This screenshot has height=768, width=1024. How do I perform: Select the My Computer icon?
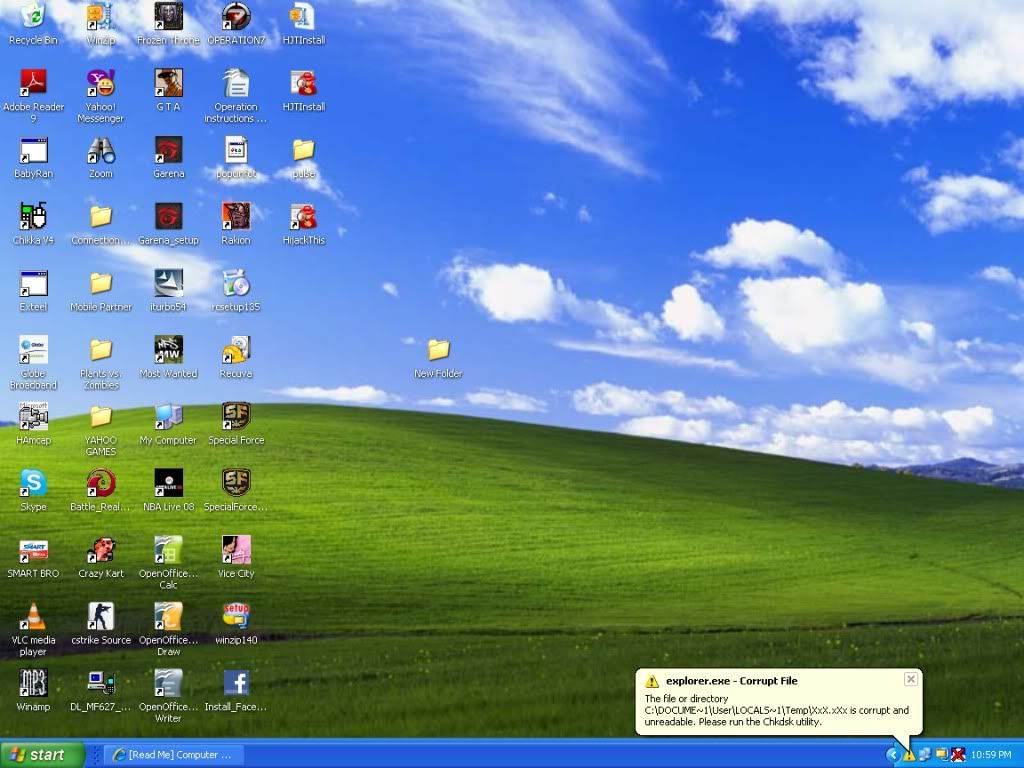pyautogui.click(x=168, y=424)
